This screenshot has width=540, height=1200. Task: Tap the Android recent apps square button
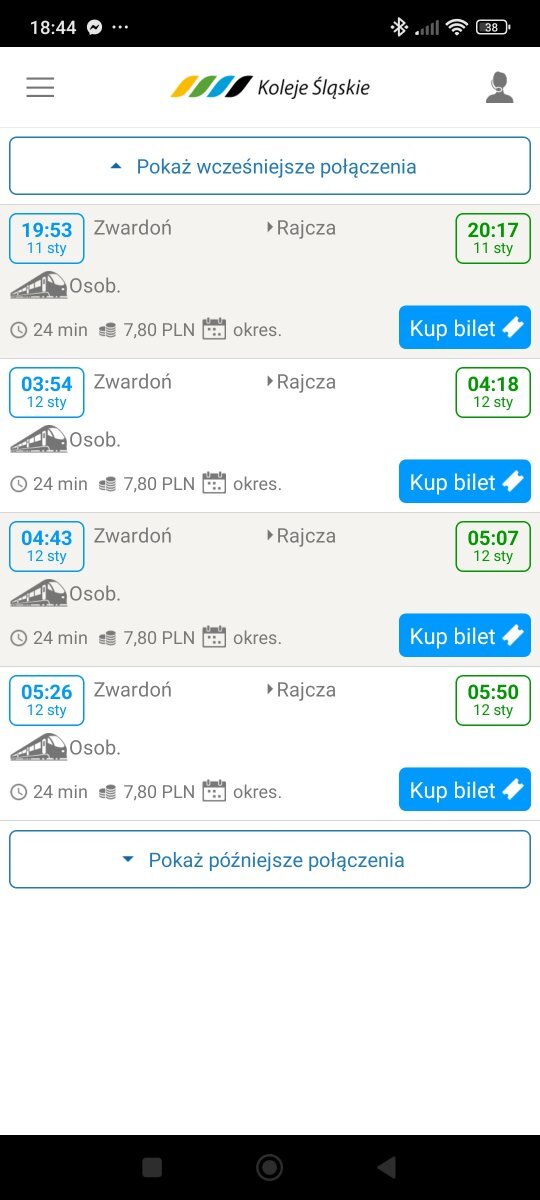pos(152,1167)
